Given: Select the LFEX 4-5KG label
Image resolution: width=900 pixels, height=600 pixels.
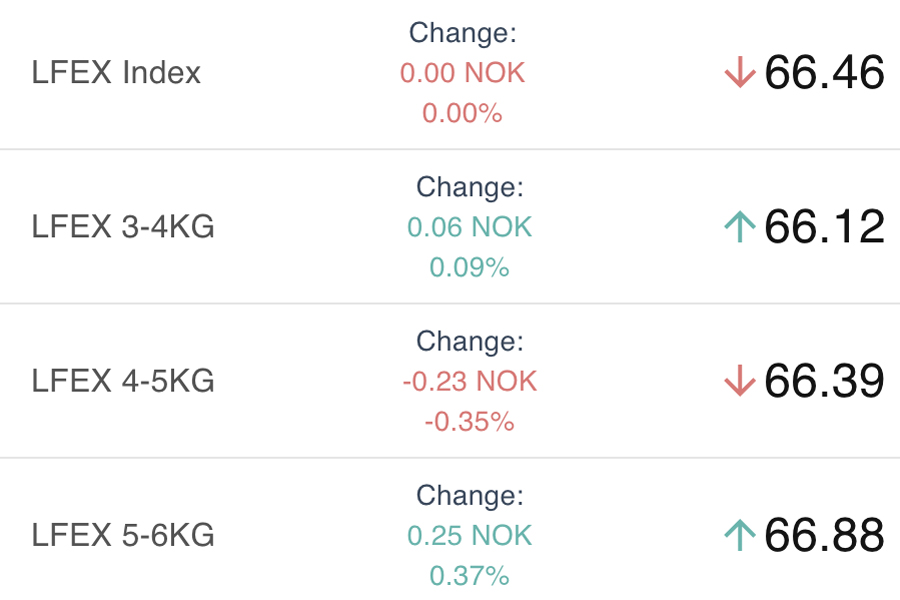Looking at the screenshot, I should 123,381.
